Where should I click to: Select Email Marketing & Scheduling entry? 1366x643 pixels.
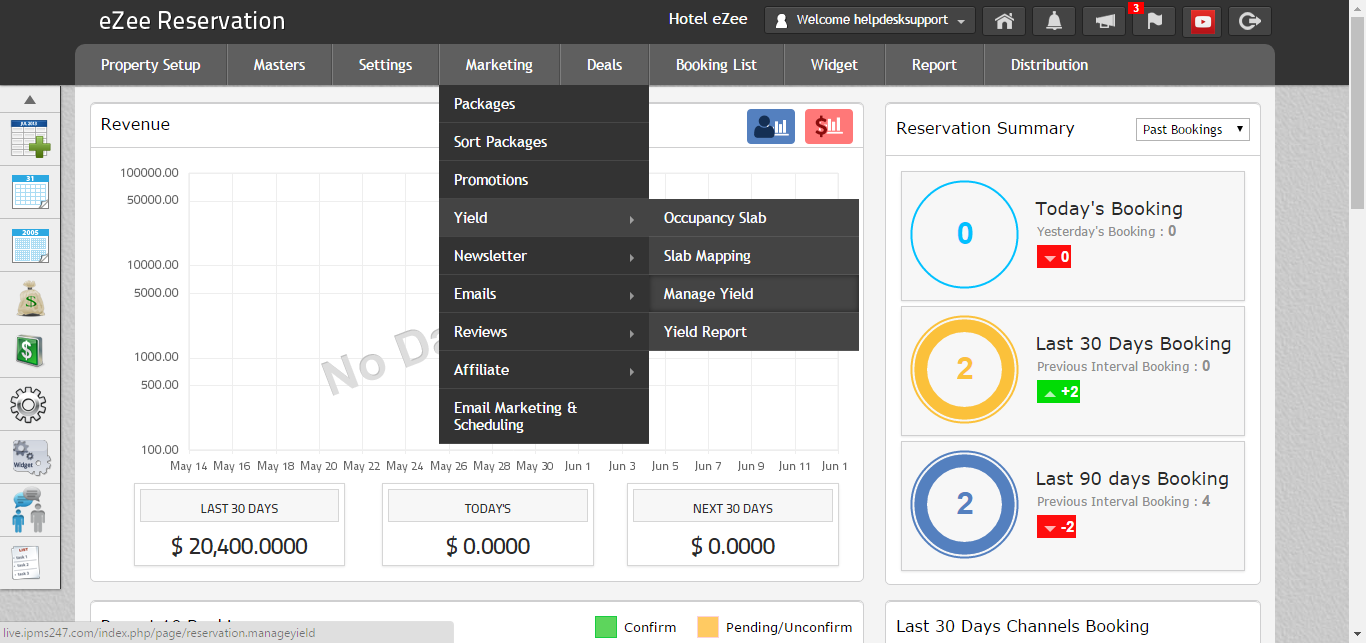tap(544, 416)
